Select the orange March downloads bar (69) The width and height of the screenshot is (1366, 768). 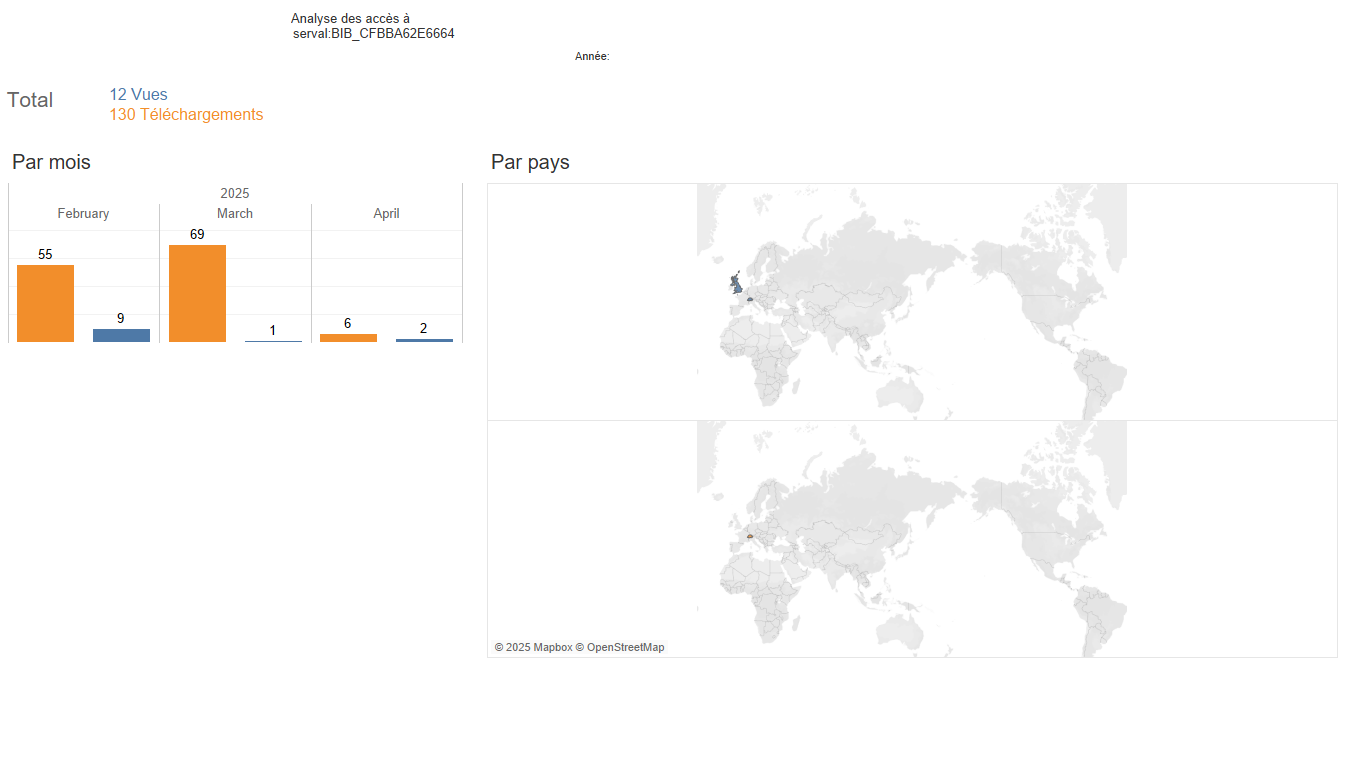point(197,293)
